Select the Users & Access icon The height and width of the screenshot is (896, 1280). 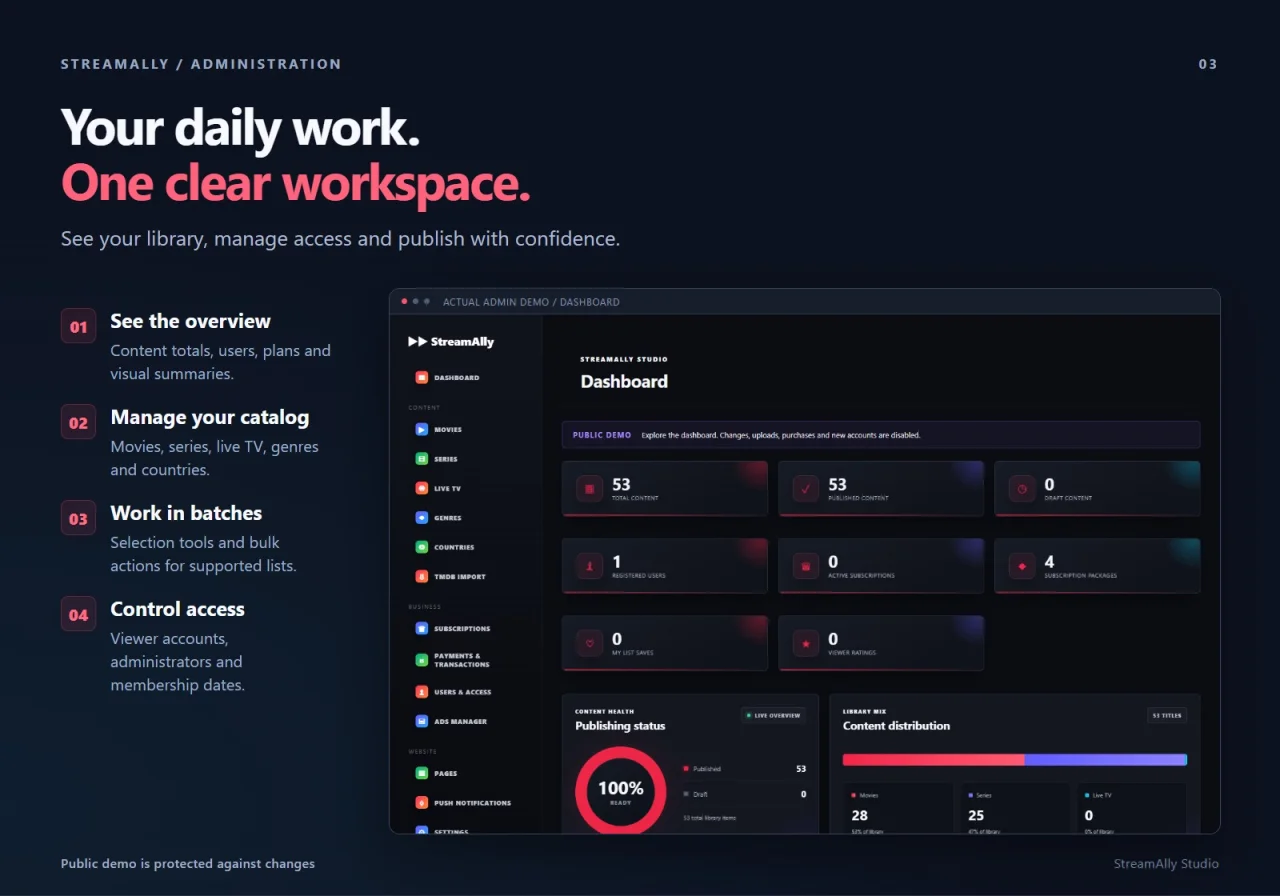(422, 692)
